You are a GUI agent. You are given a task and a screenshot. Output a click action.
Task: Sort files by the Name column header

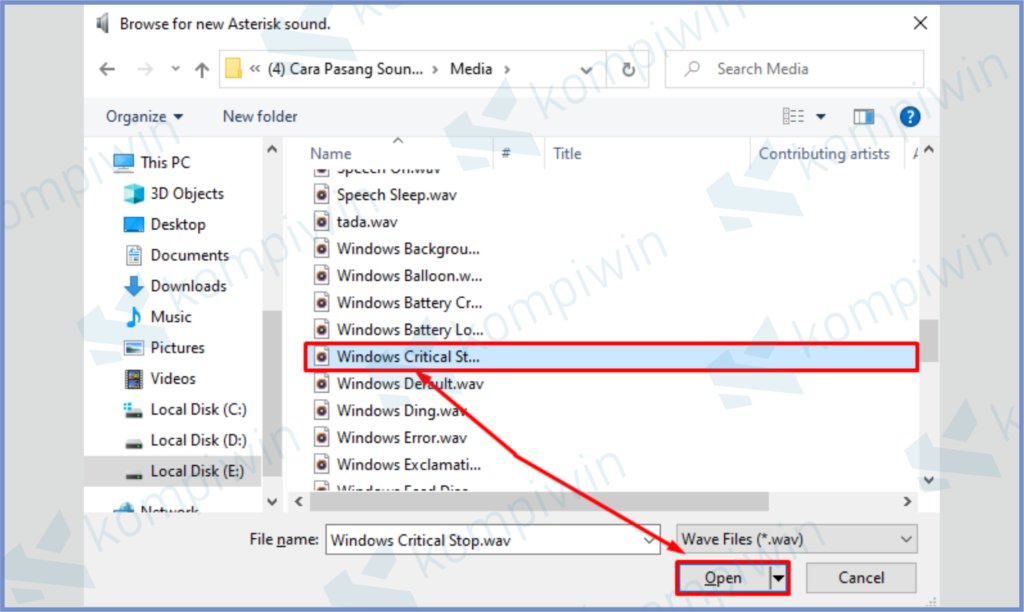pos(330,153)
